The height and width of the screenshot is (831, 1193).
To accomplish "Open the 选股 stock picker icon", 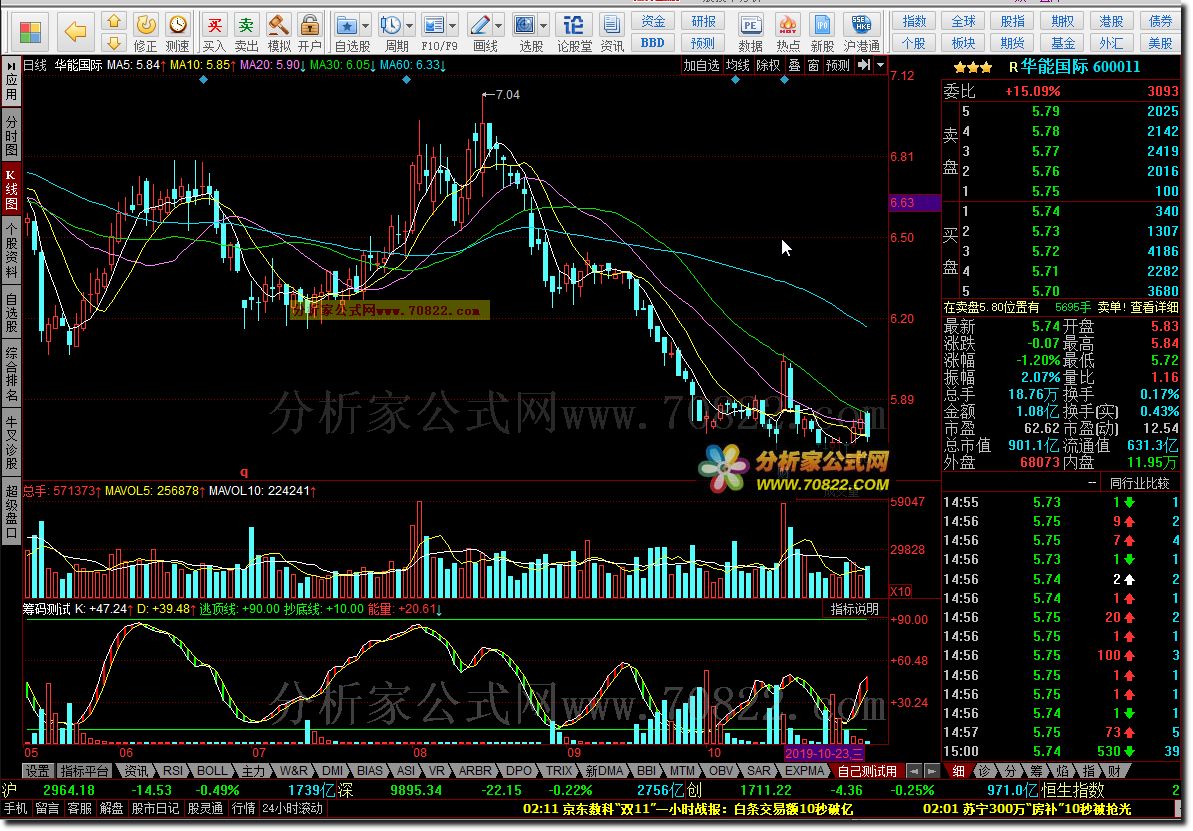I will [x=524, y=26].
